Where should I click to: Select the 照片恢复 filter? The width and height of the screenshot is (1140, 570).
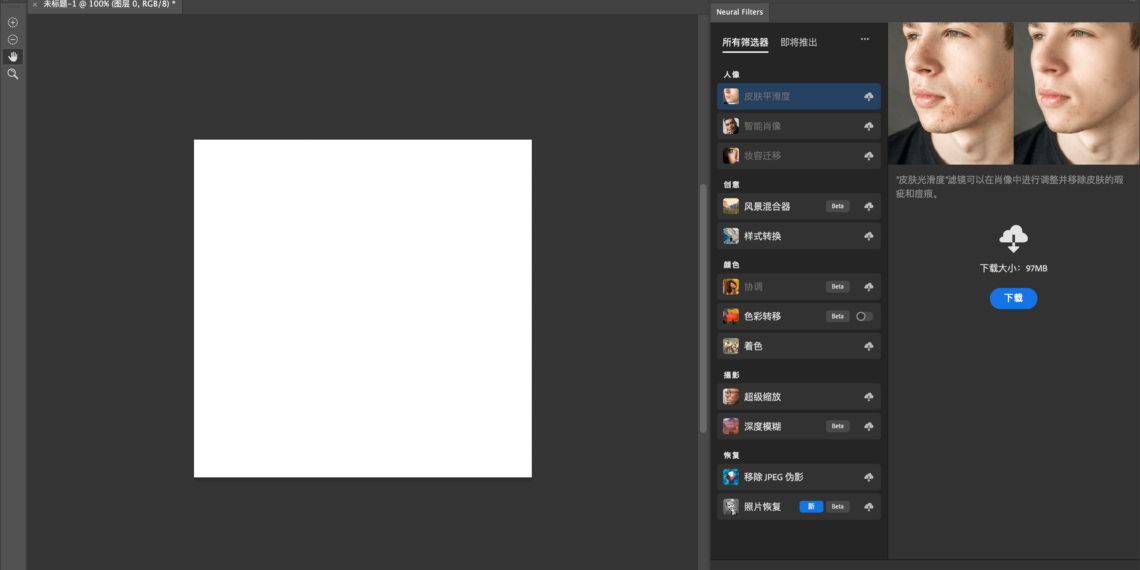[798, 507]
